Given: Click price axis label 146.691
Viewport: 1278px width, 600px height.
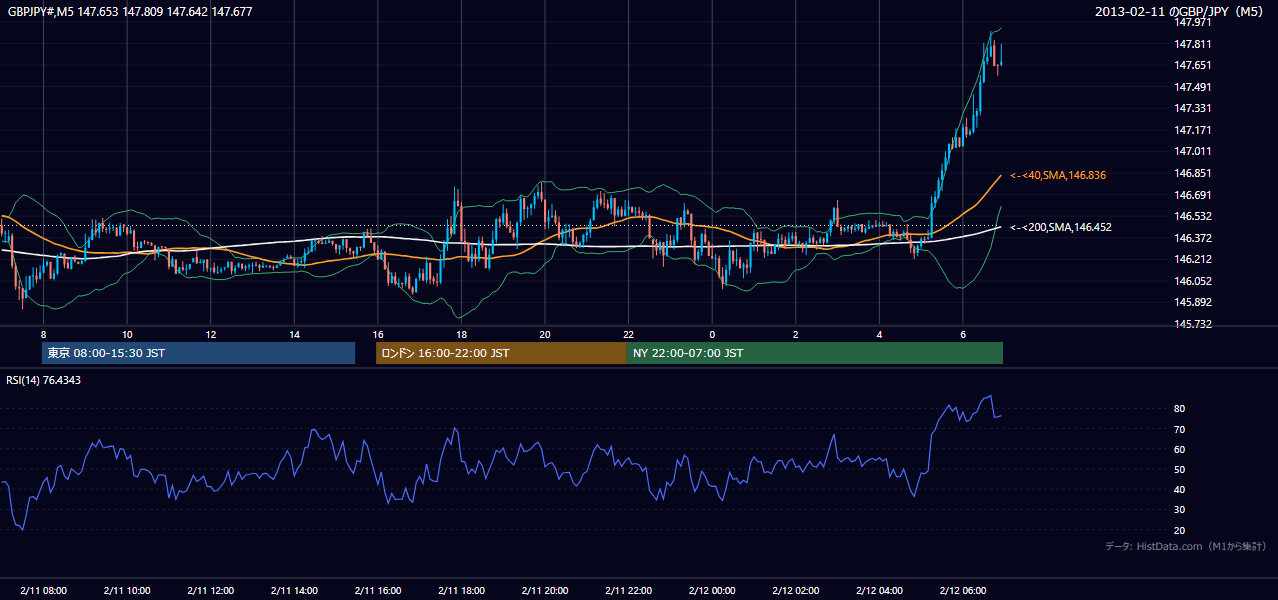Looking at the screenshot, I should point(1192,195).
